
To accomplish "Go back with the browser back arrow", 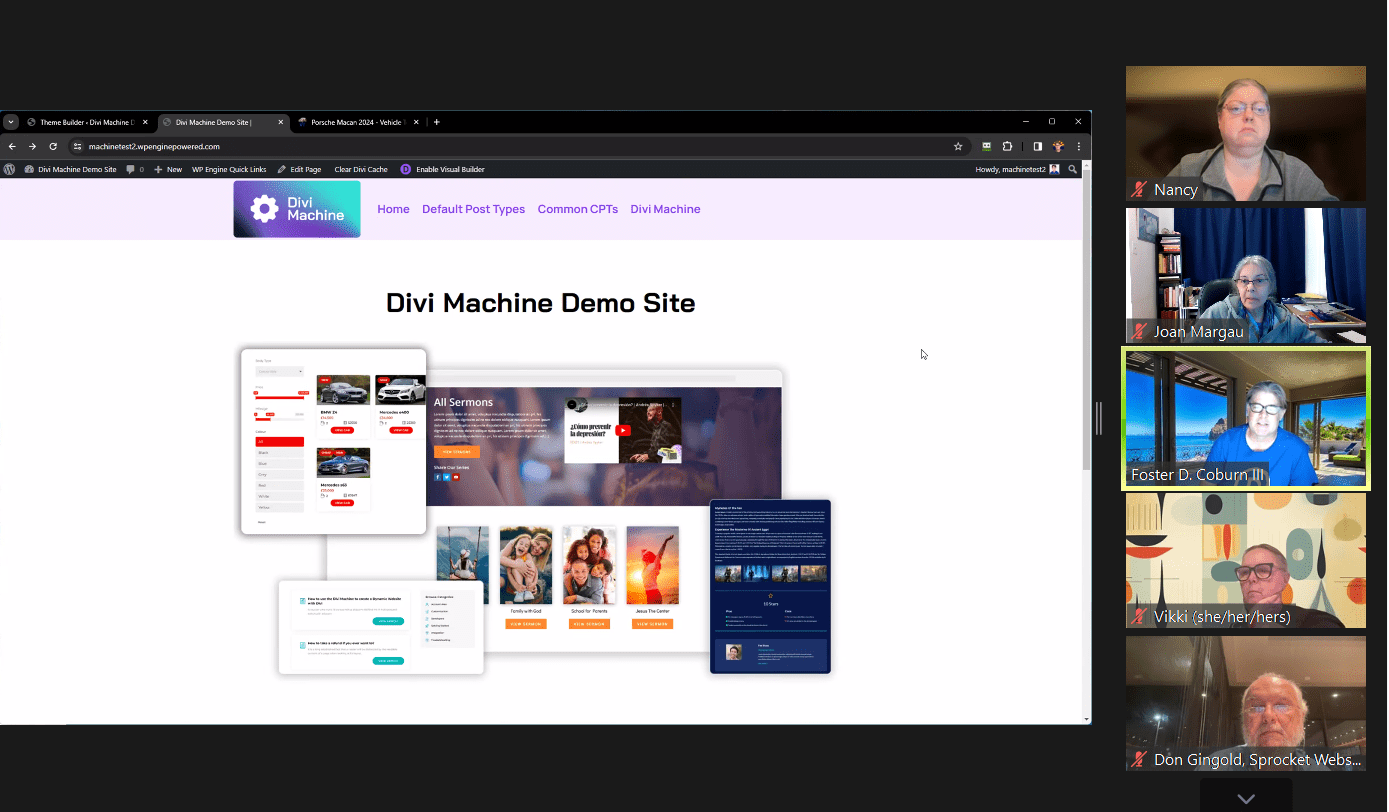I will click(x=12, y=146).
